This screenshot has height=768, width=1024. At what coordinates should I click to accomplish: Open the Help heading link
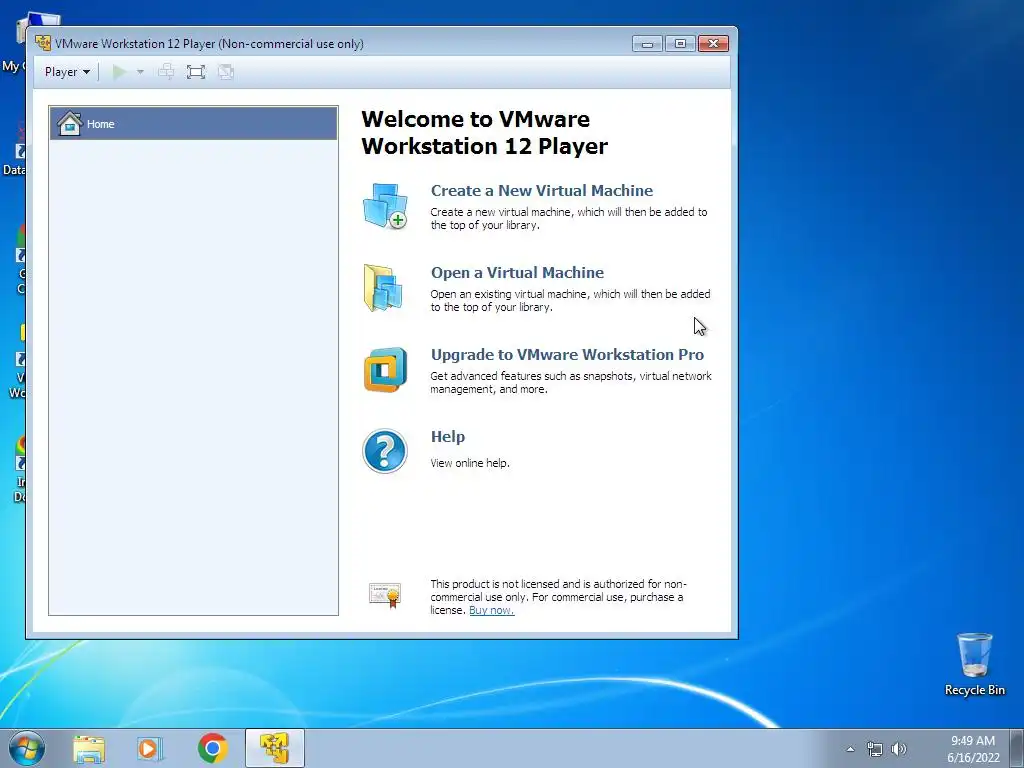(448, 437)
